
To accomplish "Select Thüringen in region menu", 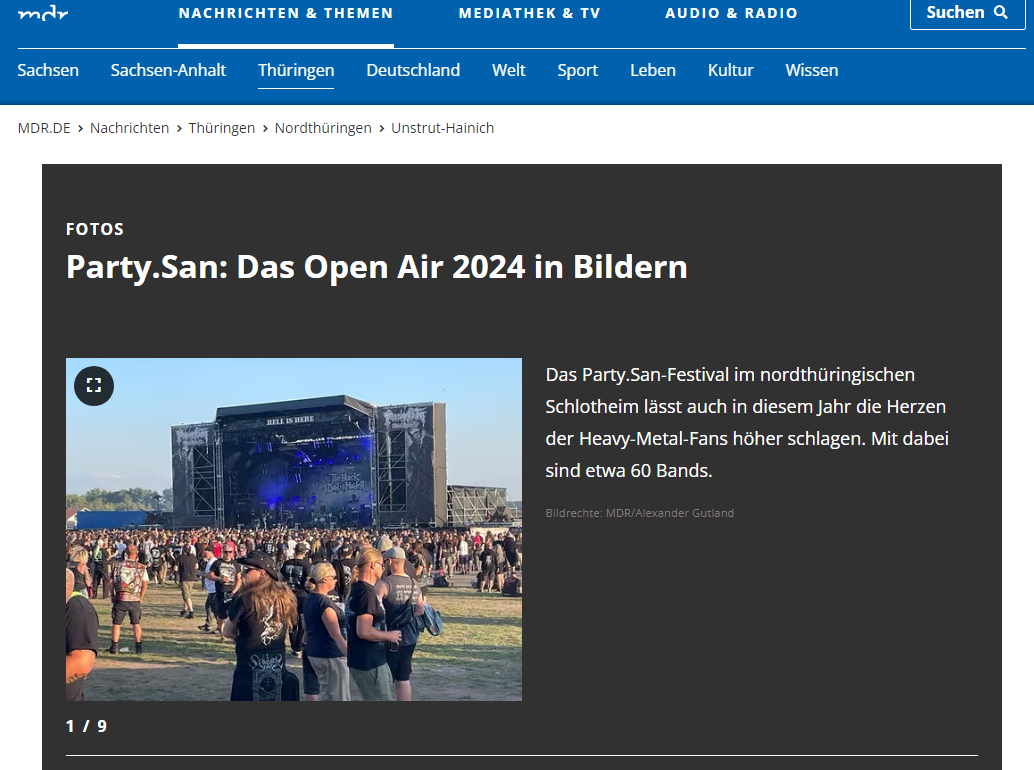I will (x=296, y=70).
